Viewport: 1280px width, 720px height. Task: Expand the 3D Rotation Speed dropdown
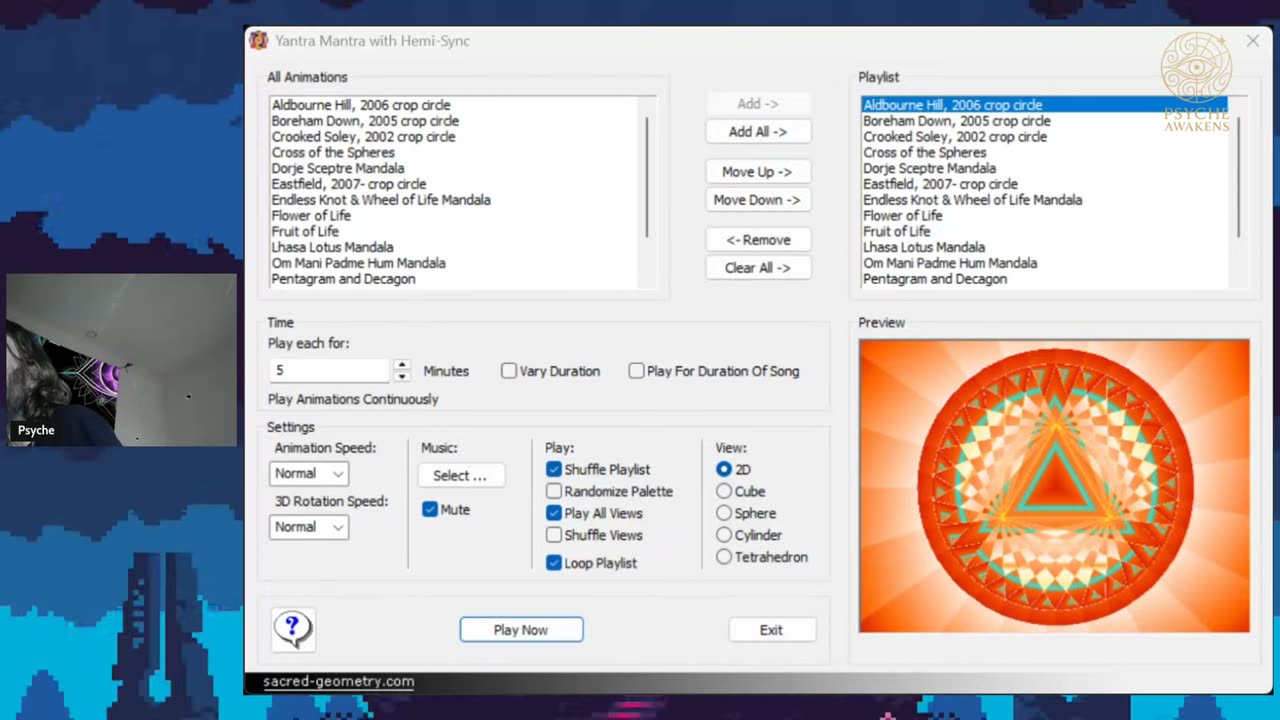(309, 527)
